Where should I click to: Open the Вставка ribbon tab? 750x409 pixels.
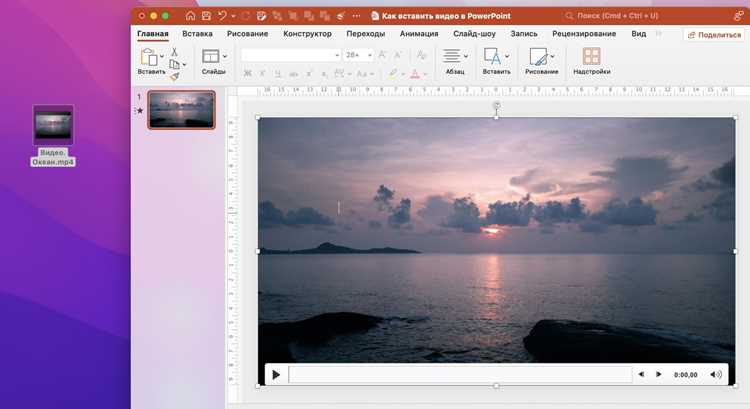197,33
